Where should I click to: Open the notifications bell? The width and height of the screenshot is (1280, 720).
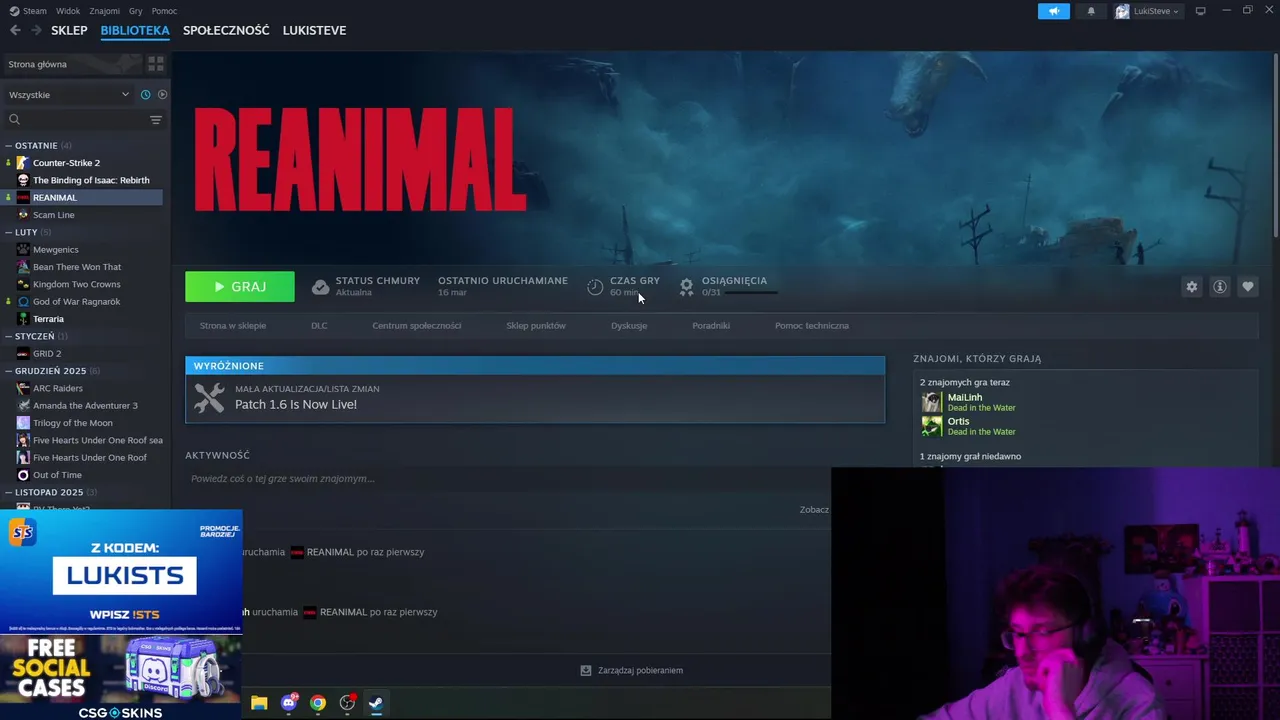pyautogui.click(x=1091, y=11)
